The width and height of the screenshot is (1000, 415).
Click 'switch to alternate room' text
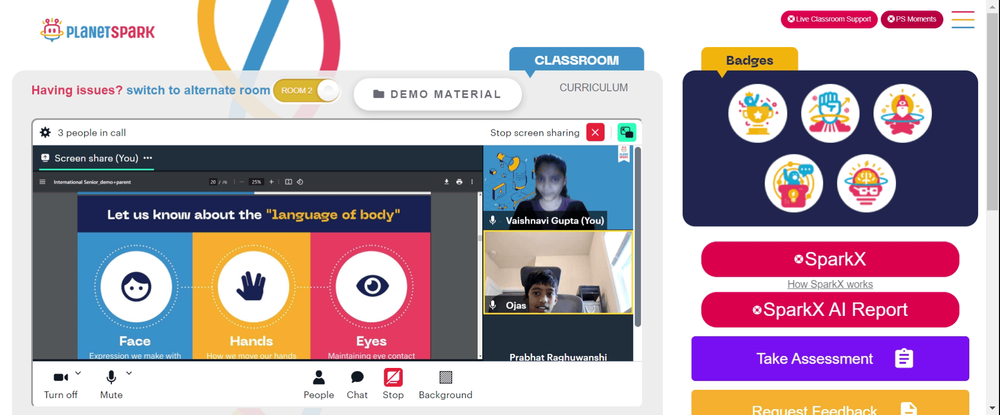[198, 91]
